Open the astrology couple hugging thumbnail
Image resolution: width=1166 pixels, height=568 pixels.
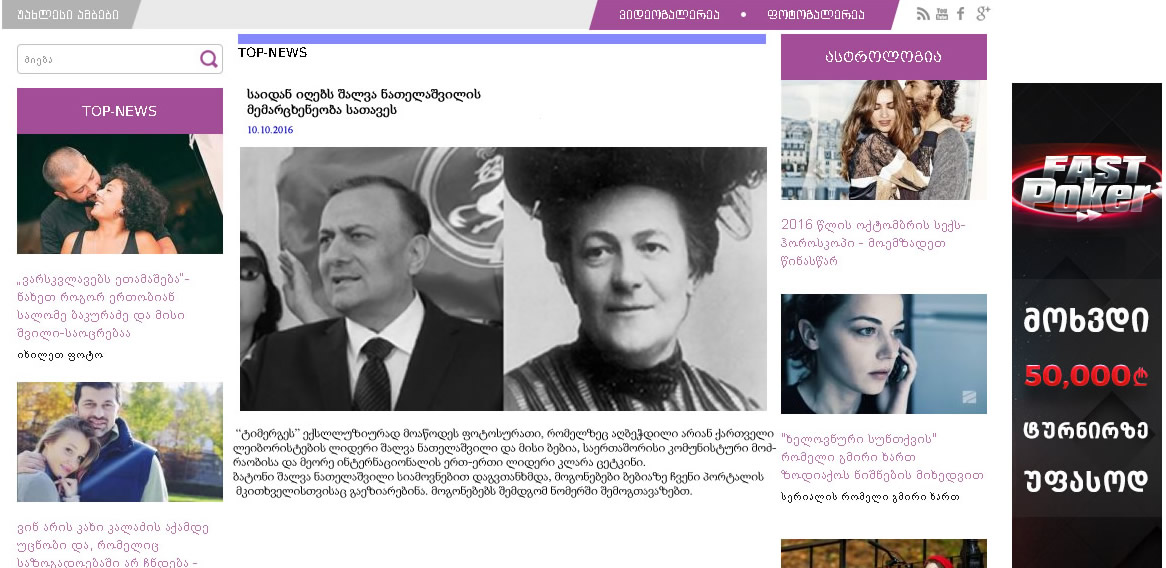883,140
